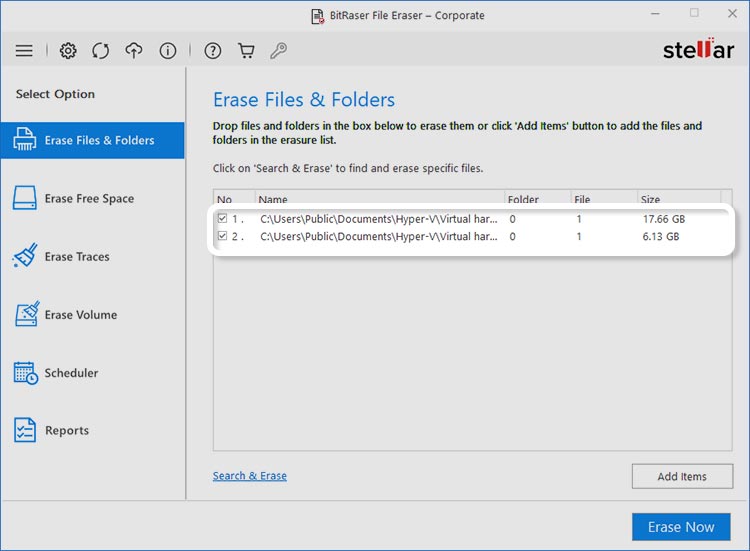Click the shopping cart buy icon
This screenshot has height=551, width=750.
coord(246,50)
